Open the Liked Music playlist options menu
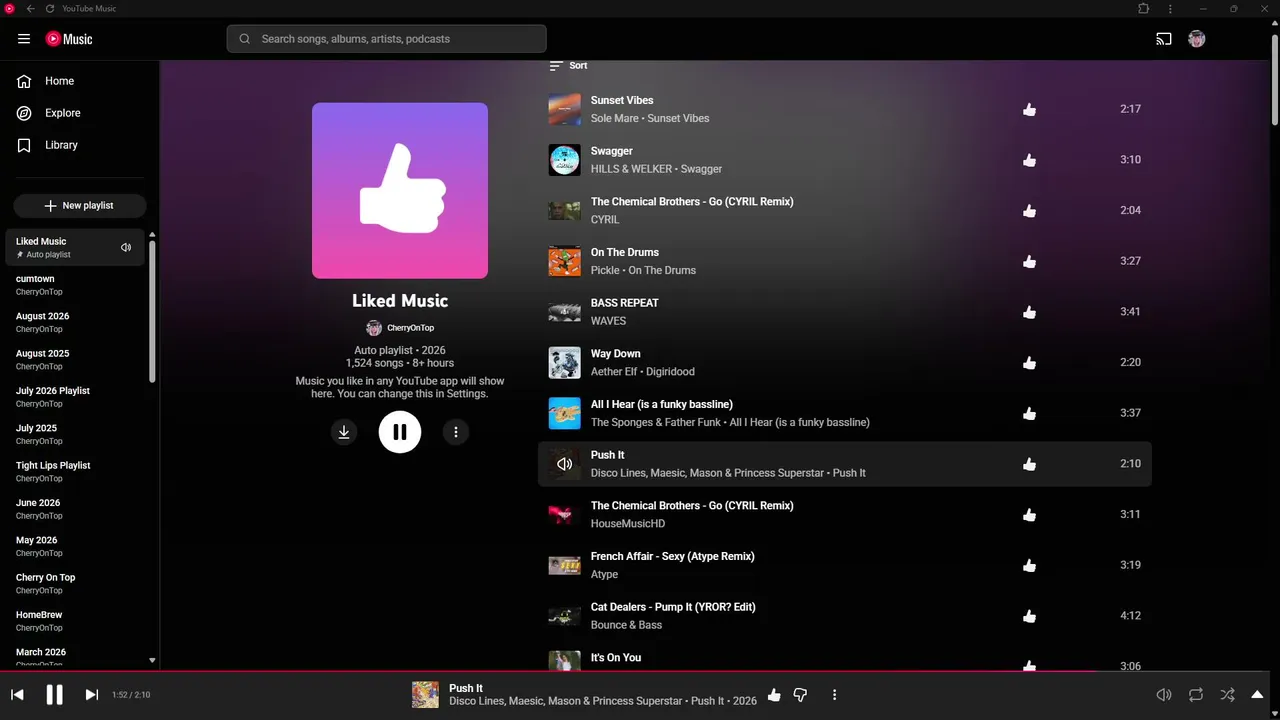Image resolution: width=1280 pixels, height=720 pixels. 456,432
